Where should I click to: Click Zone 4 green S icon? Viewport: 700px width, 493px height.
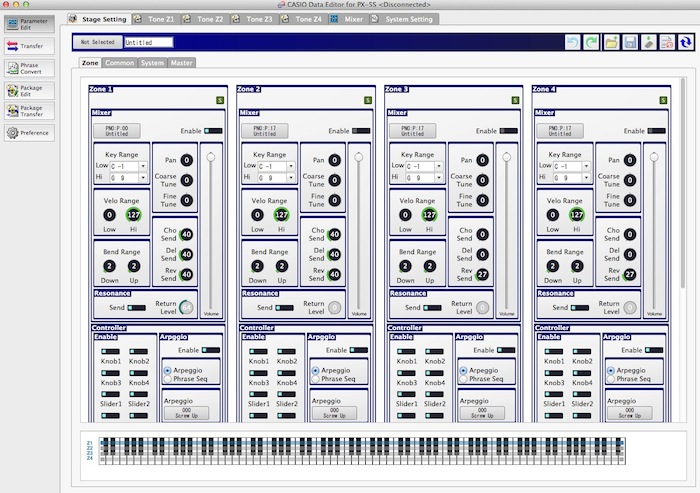pyautogui.click(x=663, y=100)
